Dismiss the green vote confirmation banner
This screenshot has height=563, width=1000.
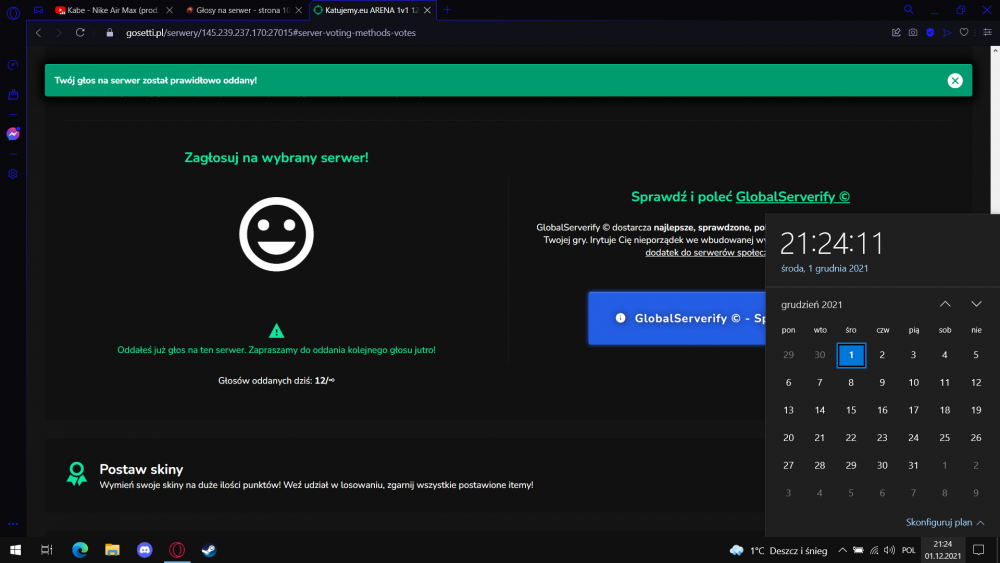pos(955,80)
